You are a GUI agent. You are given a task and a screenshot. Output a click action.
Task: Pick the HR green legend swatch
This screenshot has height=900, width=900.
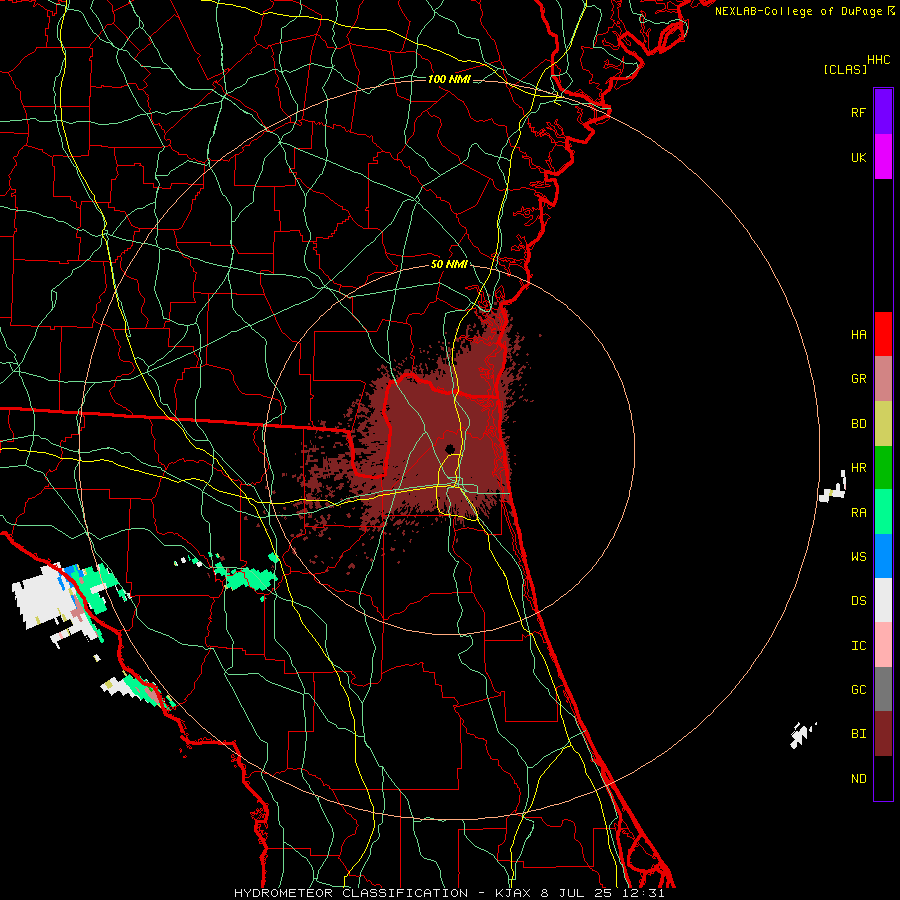(x=883, y=468)
